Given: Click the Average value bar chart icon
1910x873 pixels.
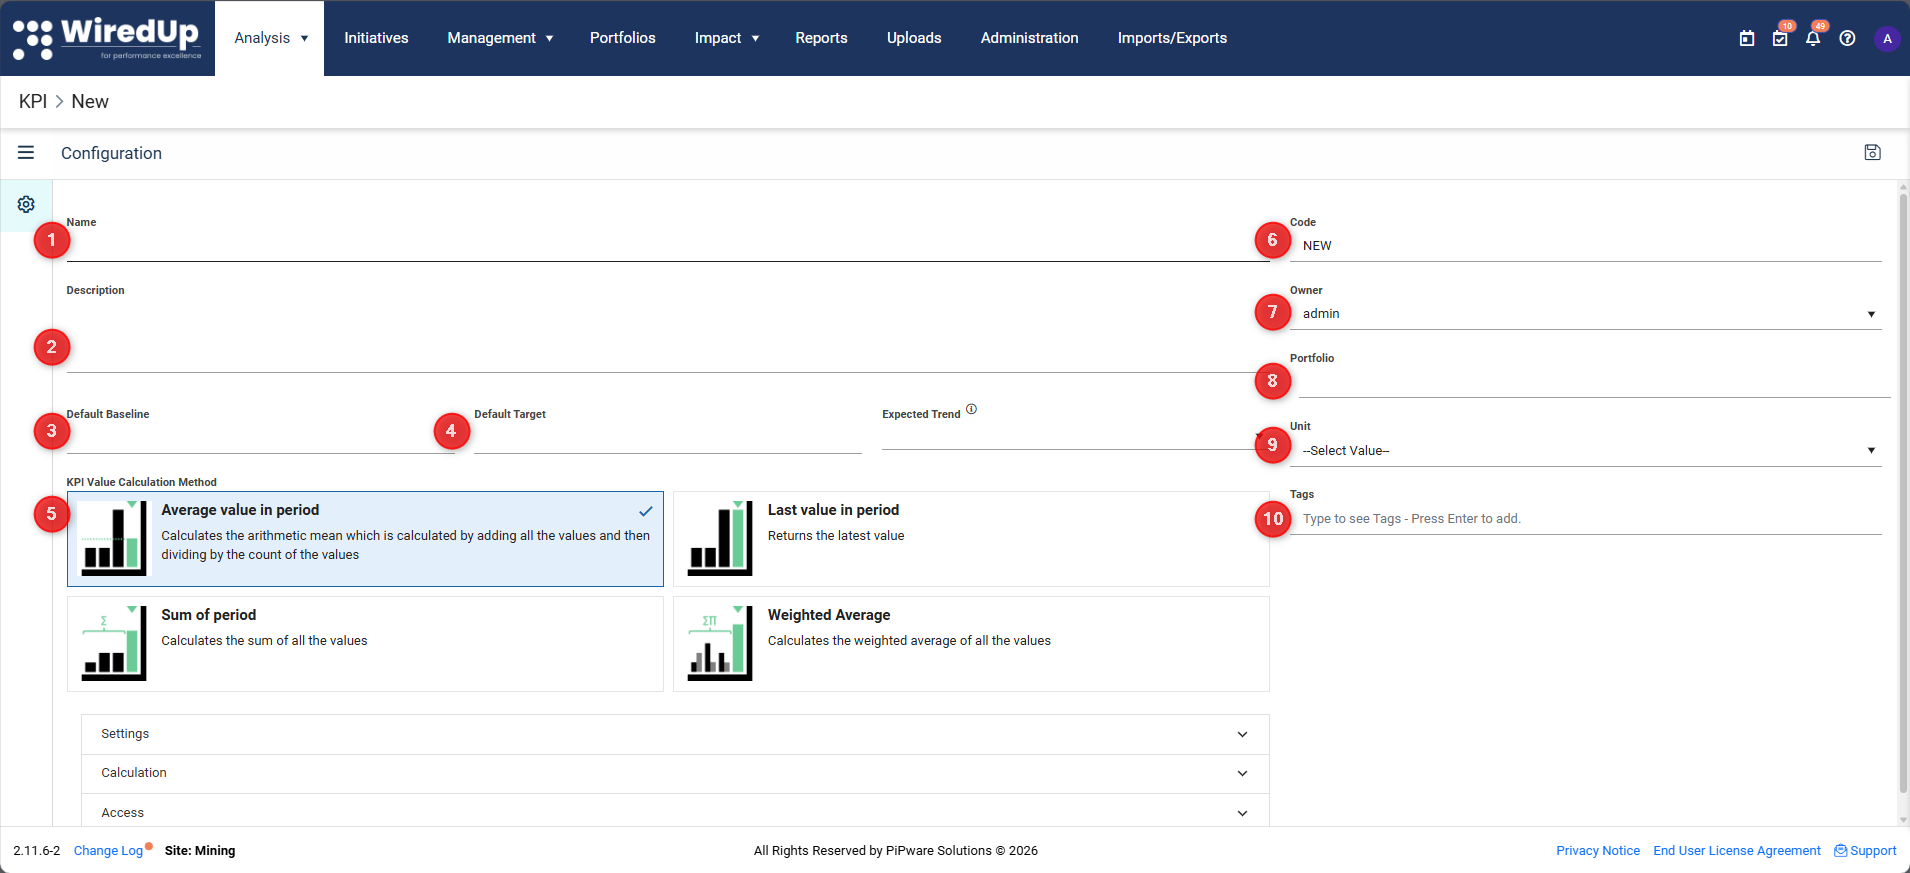Looking at the screenshot, I should (114, 538).
